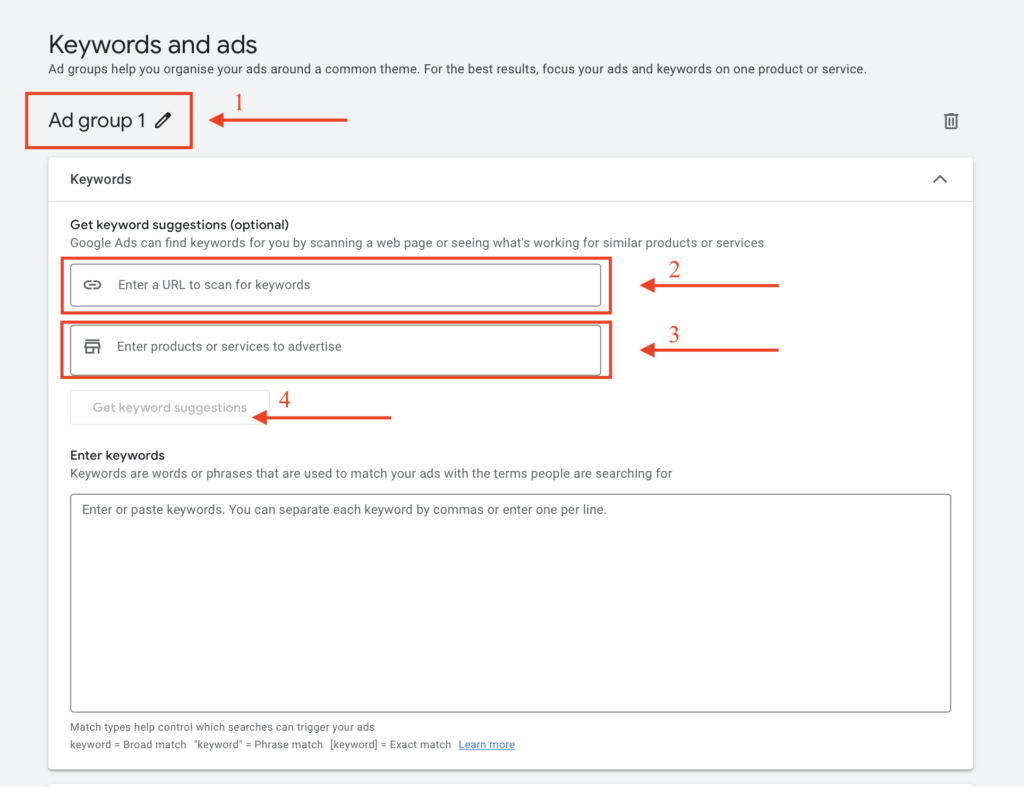The height and width of the screenshot is (787, 1024).
Task: Click the pencil icon beside Ad group 1
Action: tap(163, 121)
